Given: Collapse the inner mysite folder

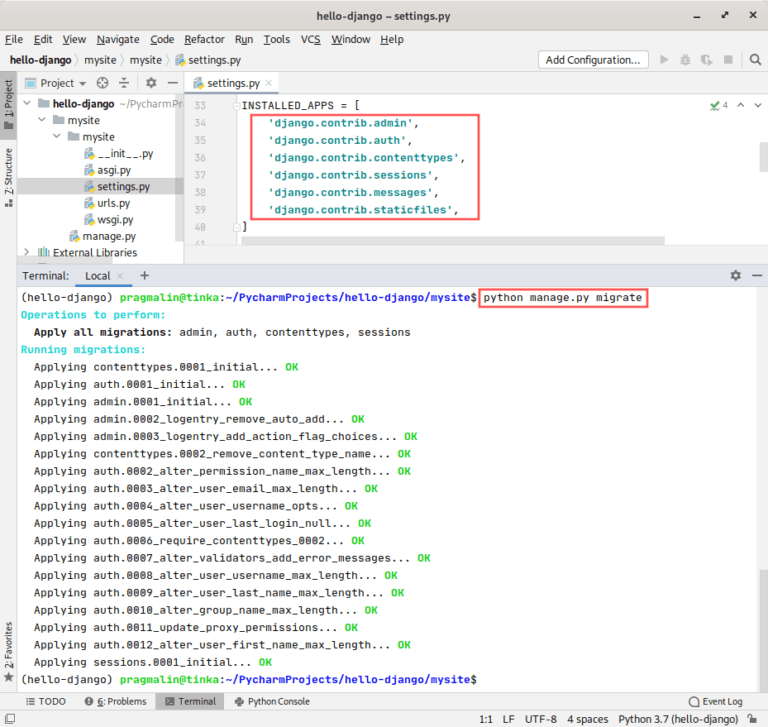Looking at the screenshot, I should [57, 136].
